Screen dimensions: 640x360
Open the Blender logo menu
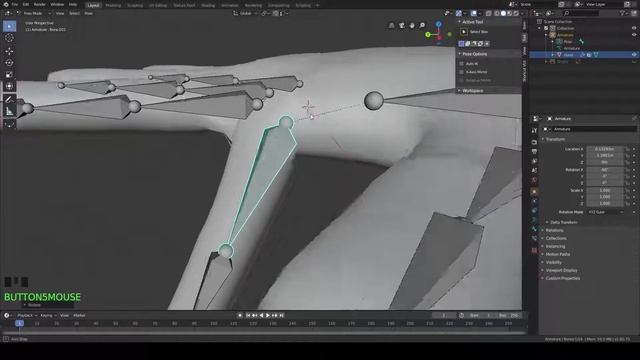coord(6,4)
